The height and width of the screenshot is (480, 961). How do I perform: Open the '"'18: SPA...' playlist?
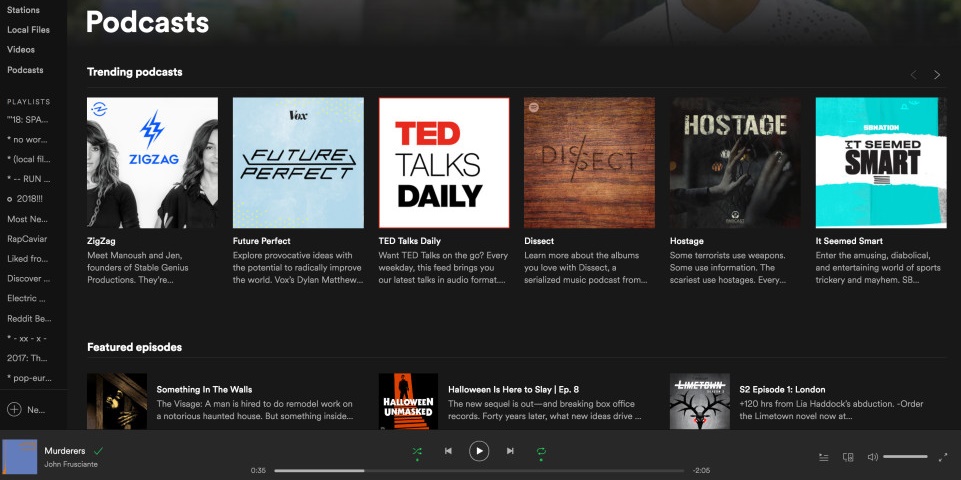coord(28,119)
